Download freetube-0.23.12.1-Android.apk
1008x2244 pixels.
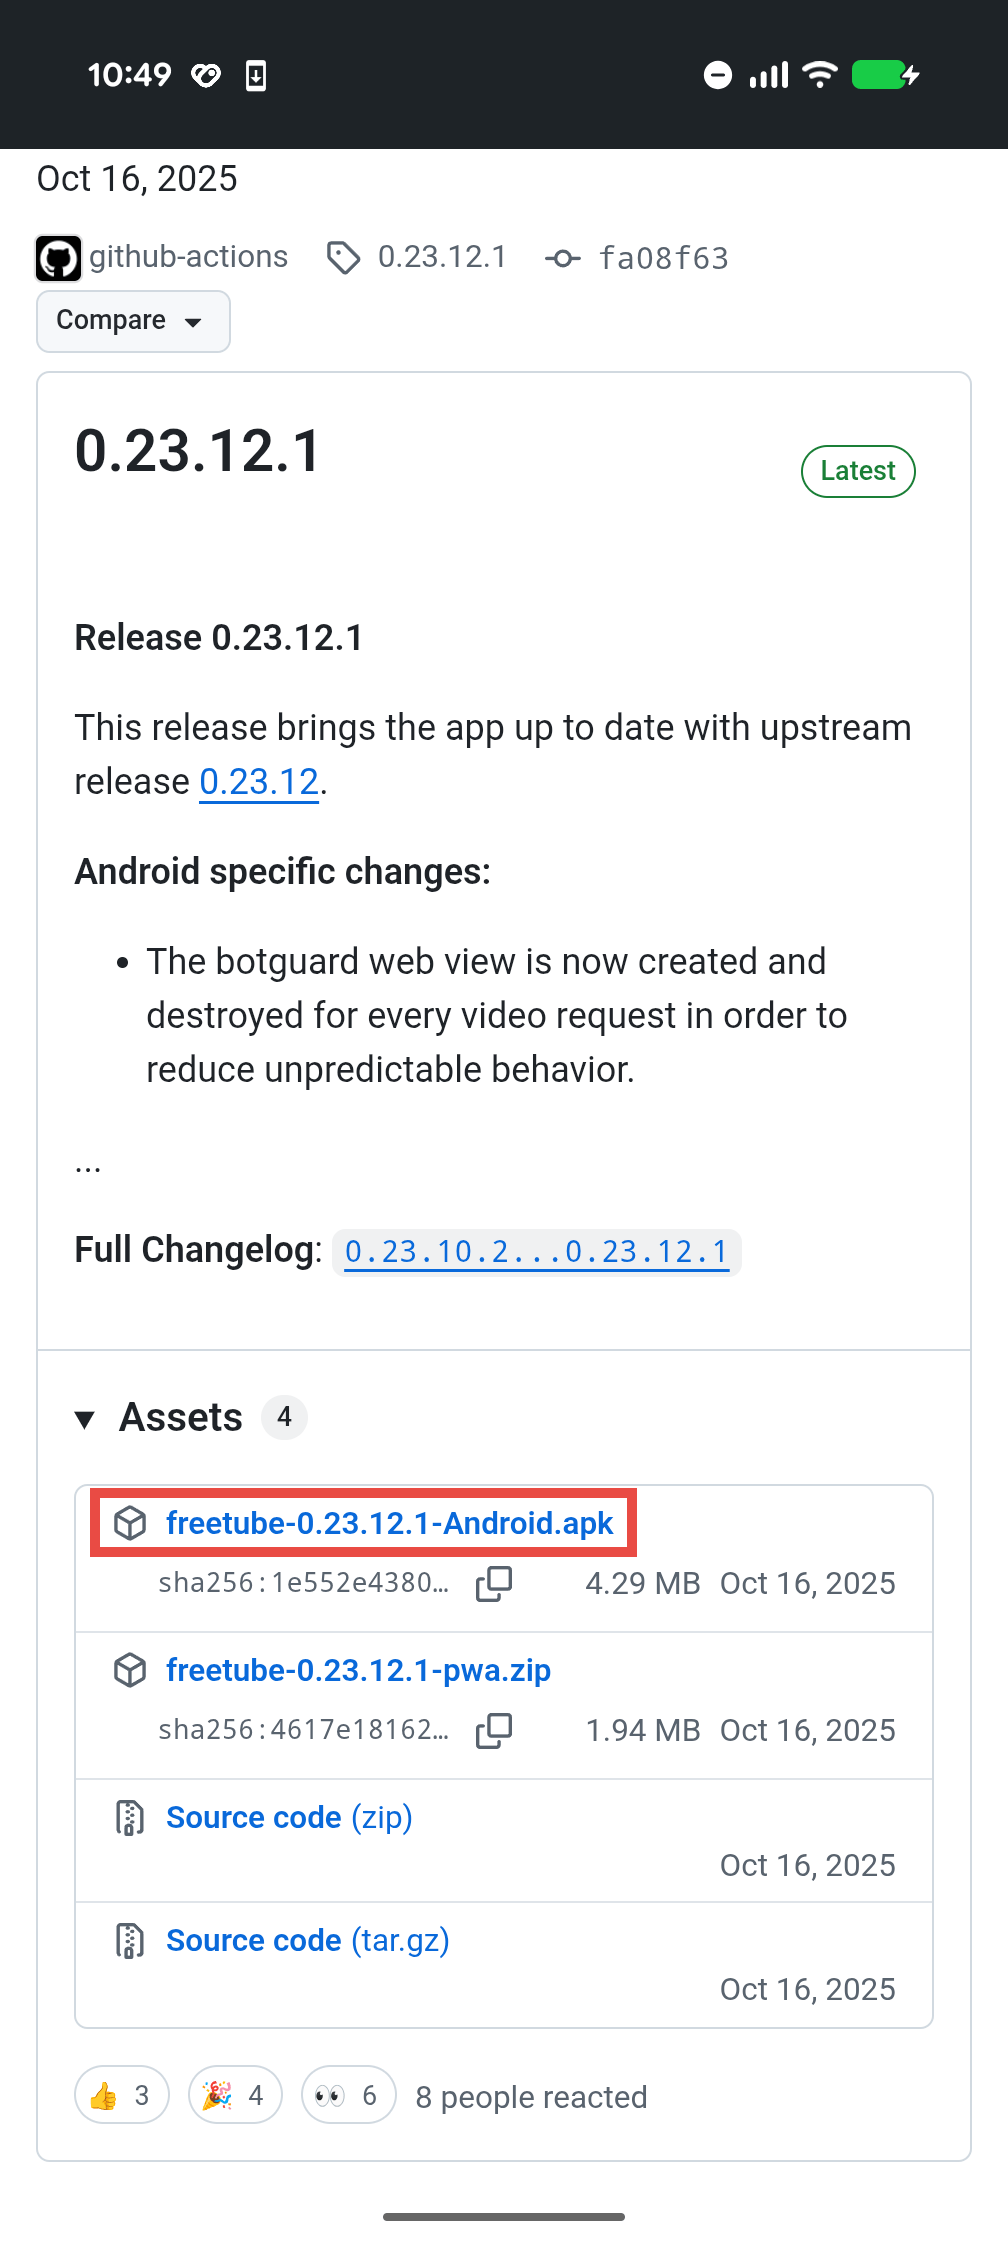[x=389, y=1523]
